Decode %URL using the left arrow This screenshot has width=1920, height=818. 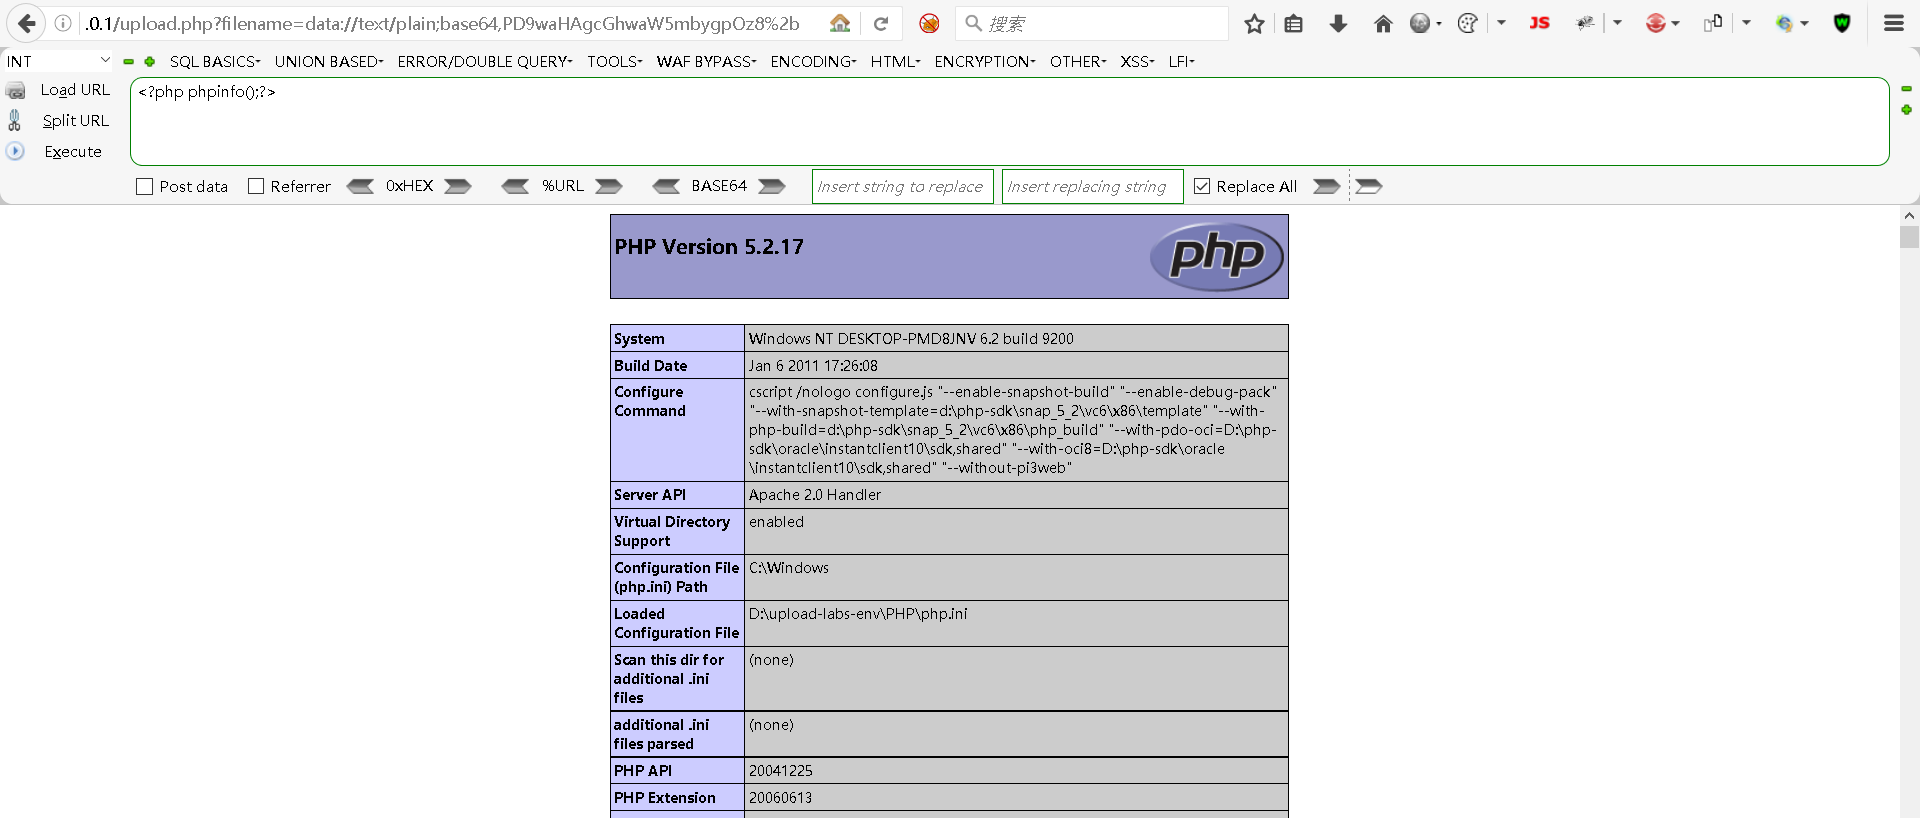click(515, 186)
